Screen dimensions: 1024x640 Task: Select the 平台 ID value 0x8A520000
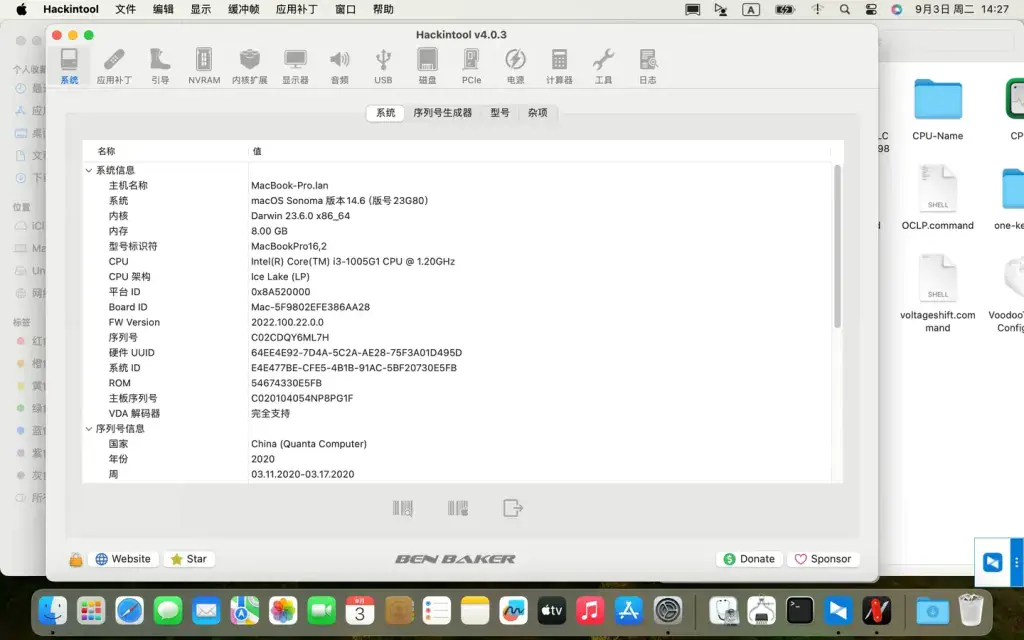point(281,292)
